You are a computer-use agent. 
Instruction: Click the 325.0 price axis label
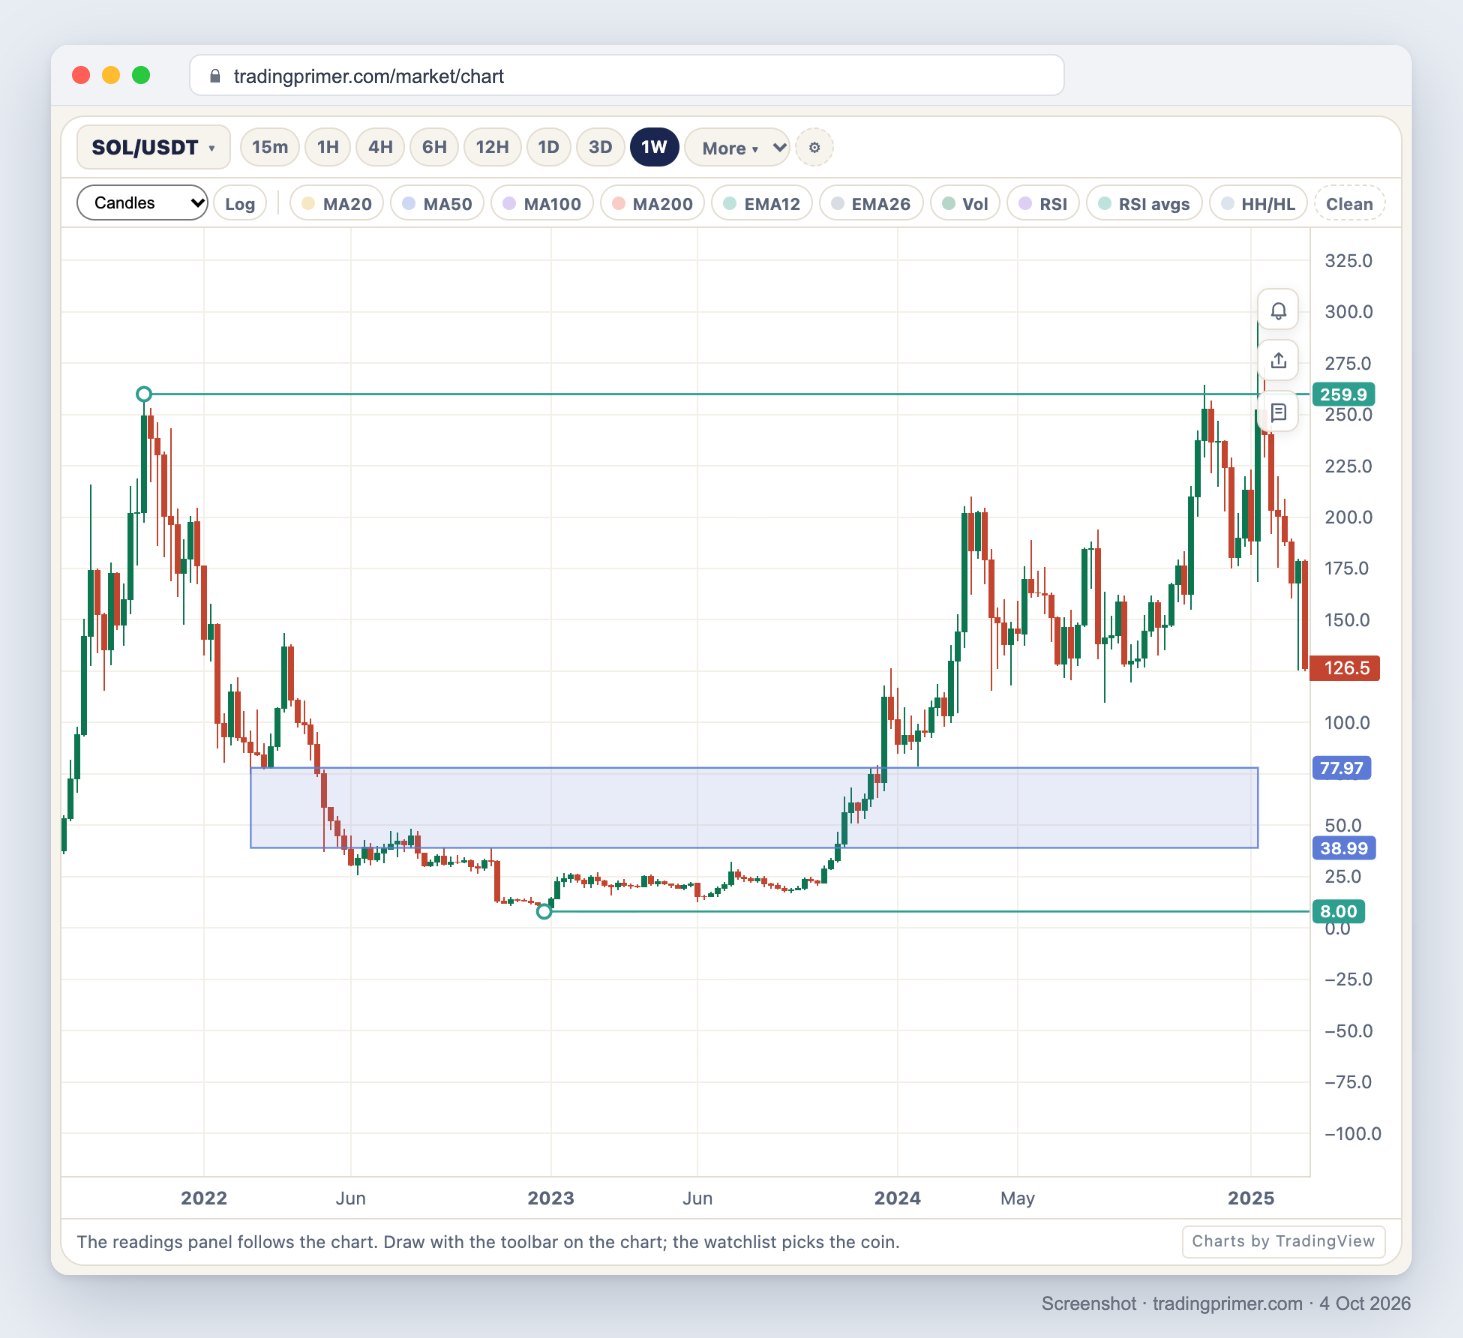pos(1348,261)
